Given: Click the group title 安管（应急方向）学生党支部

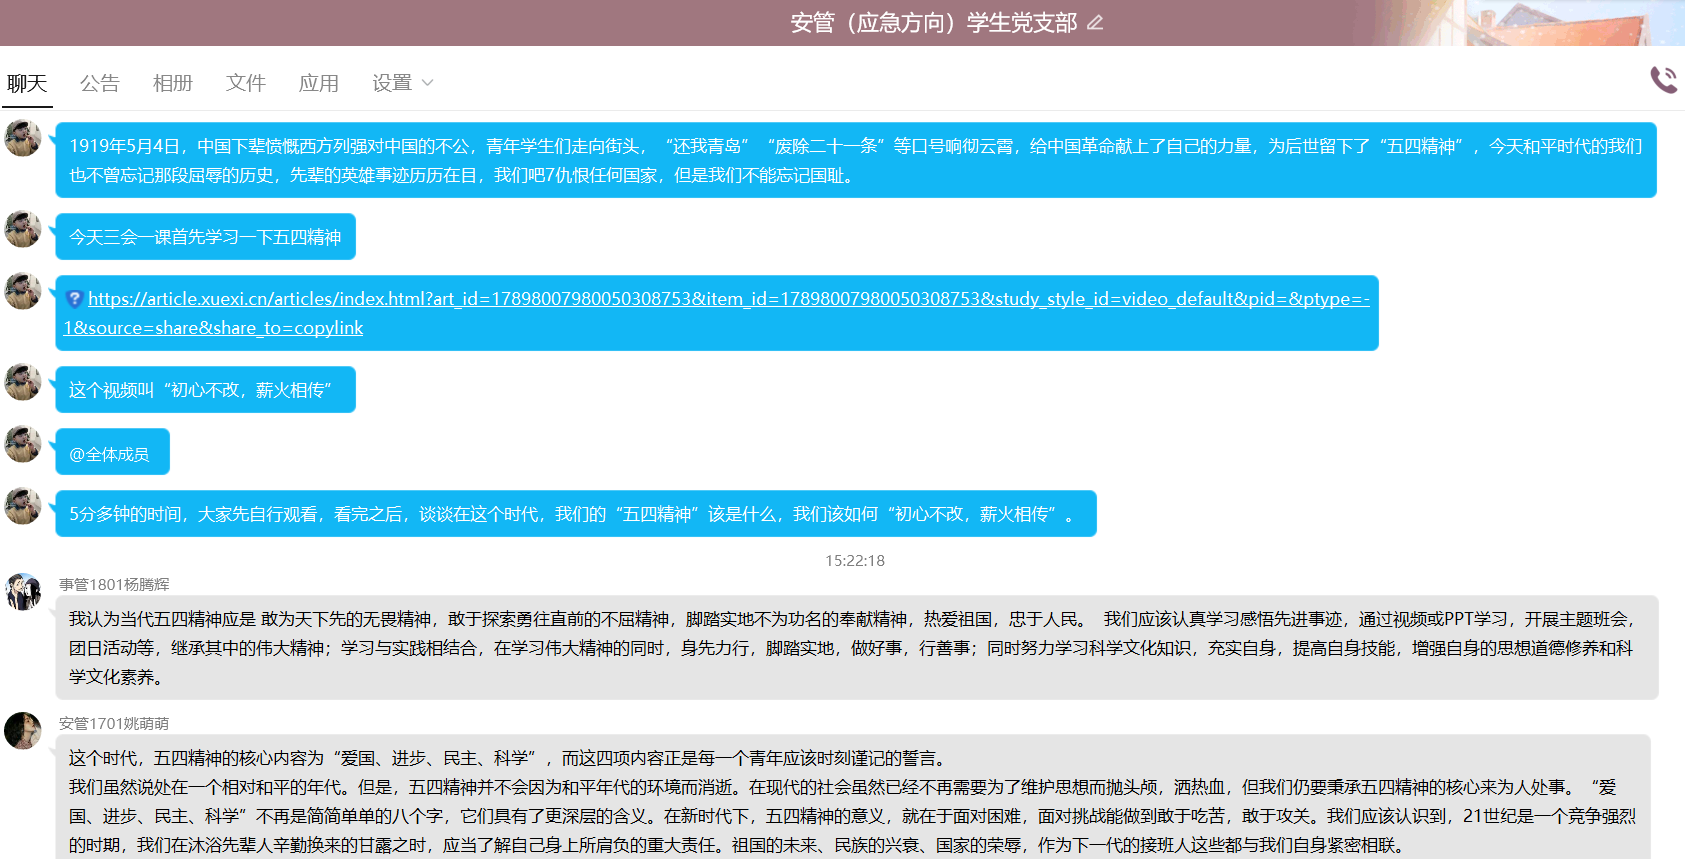Looking at the screenshot, I should [x=933, y=23].
